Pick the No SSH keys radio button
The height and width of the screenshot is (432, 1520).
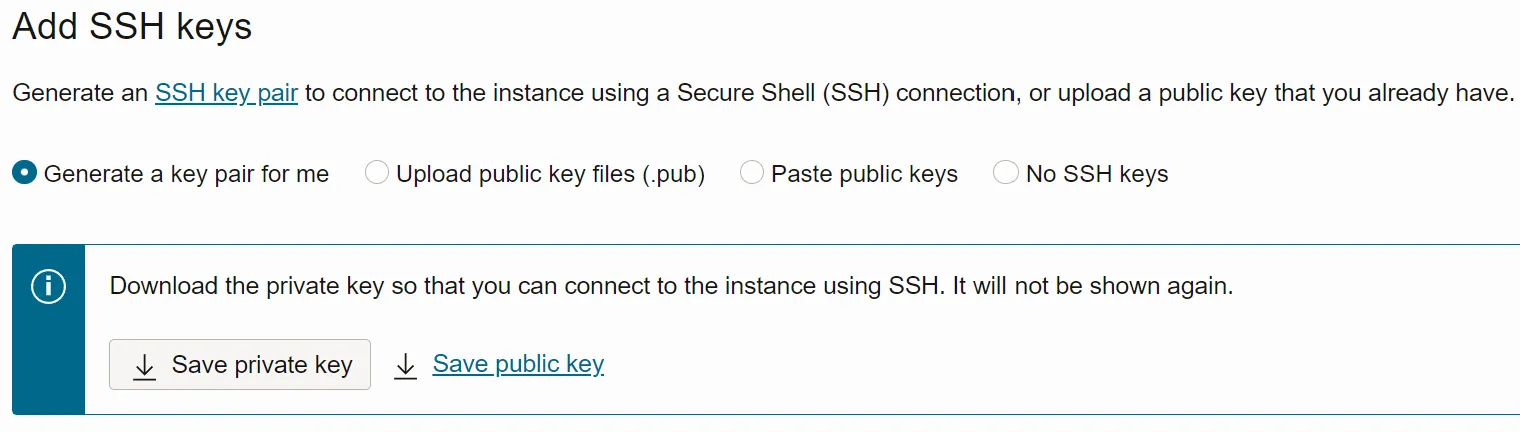click(x=1005, y=173)
